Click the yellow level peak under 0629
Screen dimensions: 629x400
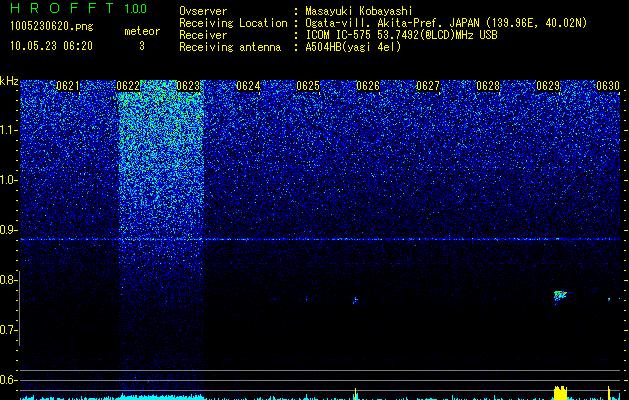[x=560, y=392]
